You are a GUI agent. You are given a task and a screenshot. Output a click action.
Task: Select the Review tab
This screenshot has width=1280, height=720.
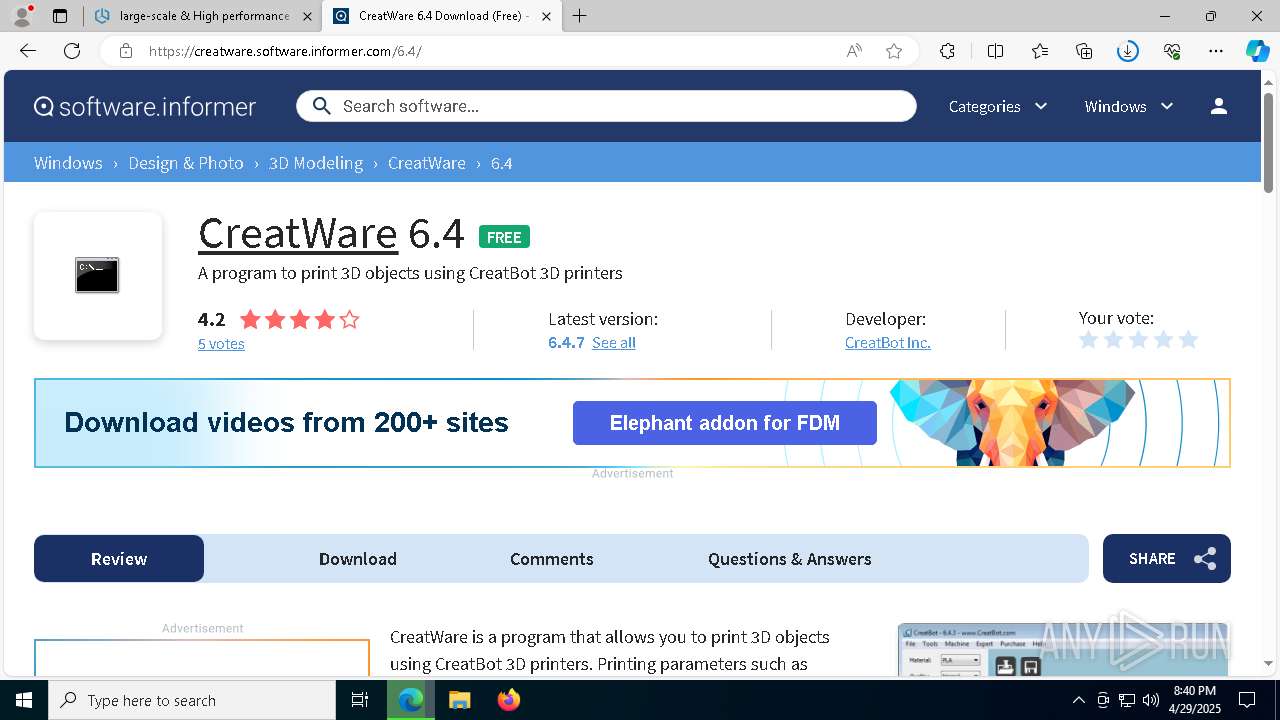[119, 559]
